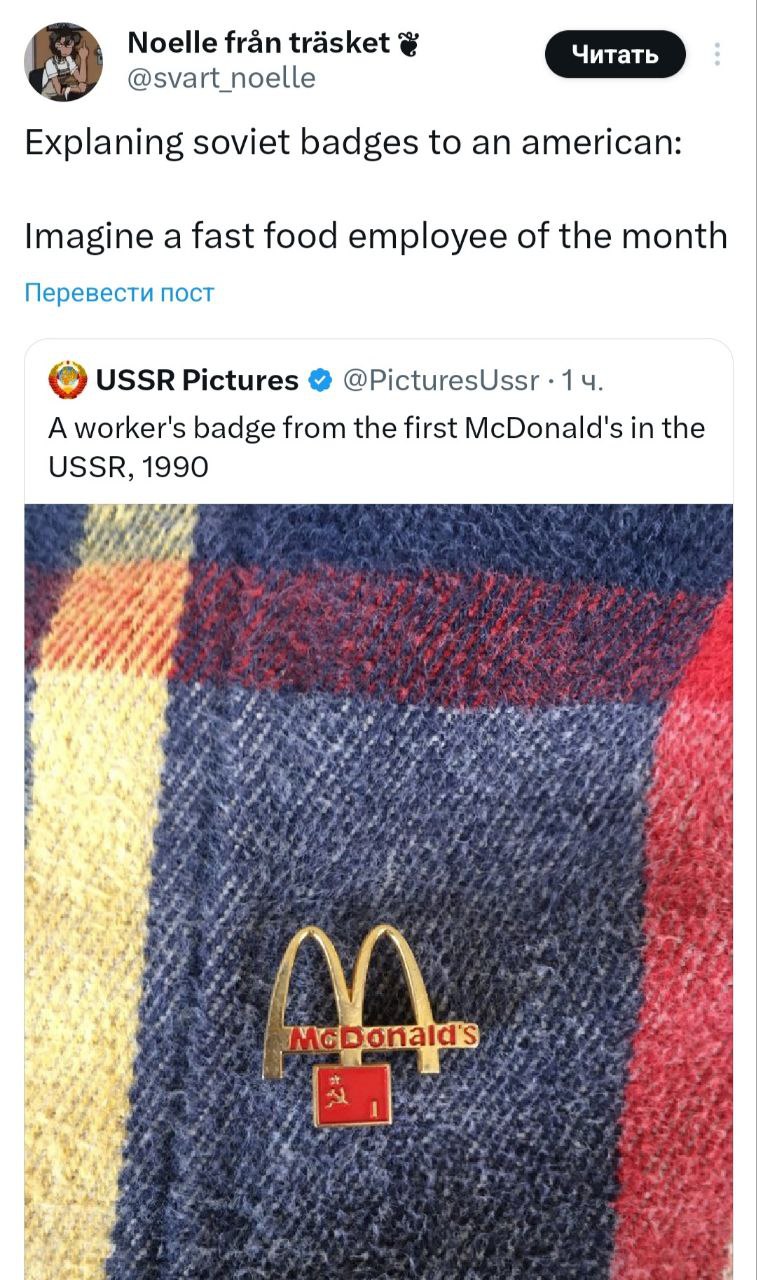Screen dimensions: 757x1280
Task: Click the "USSR Pictures" account name
Action: [197, 380]
